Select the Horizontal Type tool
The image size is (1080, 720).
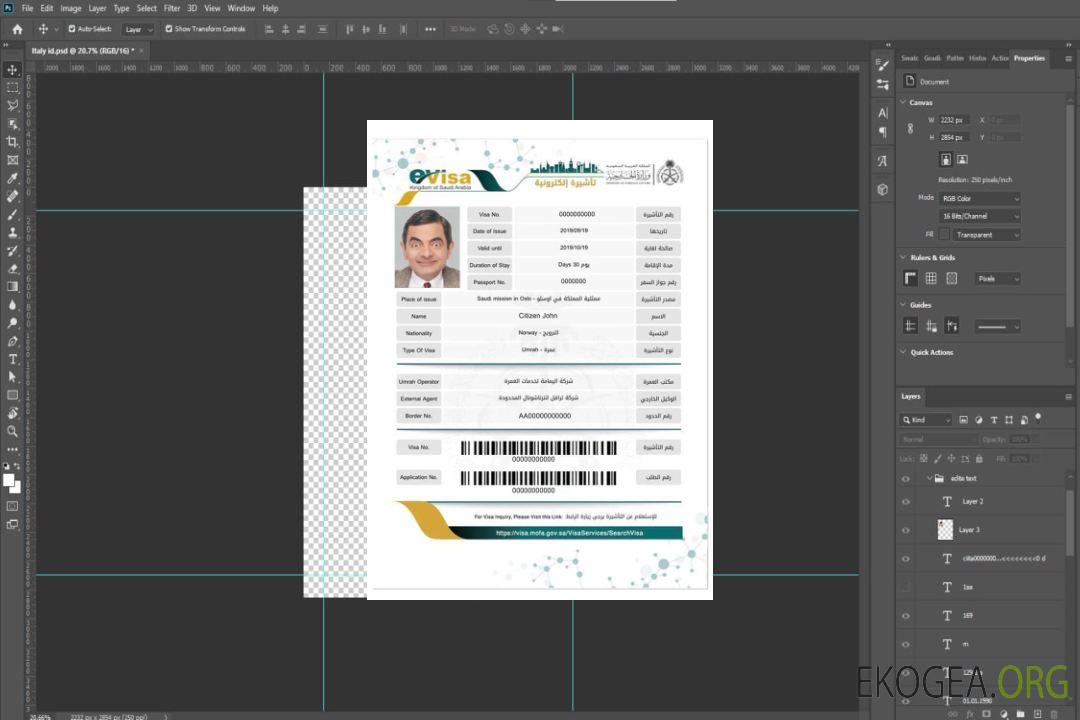tap(12, 359)
